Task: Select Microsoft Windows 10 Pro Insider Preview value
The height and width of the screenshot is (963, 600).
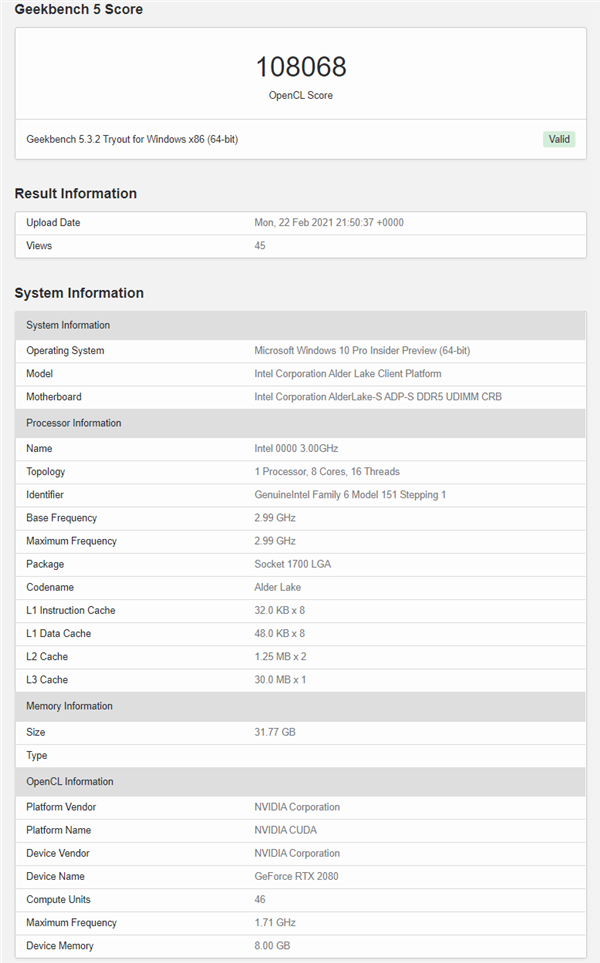Action: (362, 351)
